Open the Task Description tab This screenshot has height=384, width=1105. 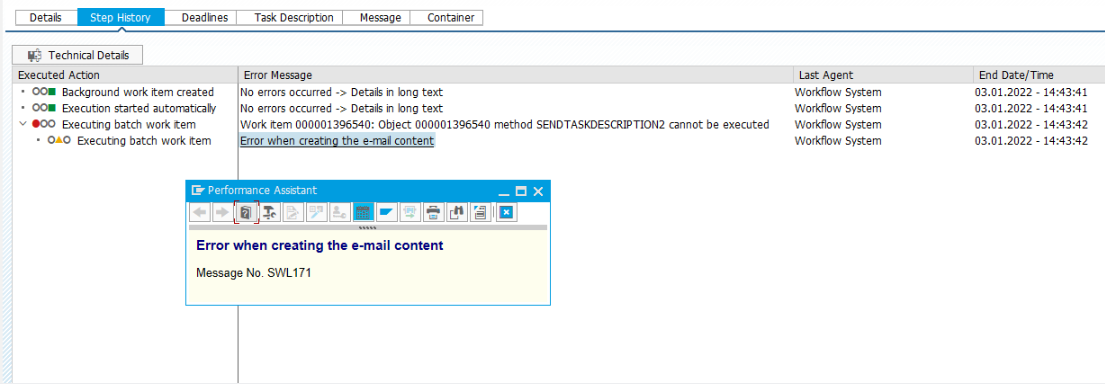(x=294, y=18)
